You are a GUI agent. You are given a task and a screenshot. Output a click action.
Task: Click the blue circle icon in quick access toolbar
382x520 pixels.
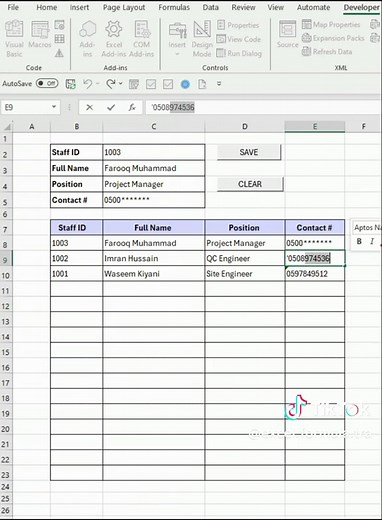pos(185,84)
